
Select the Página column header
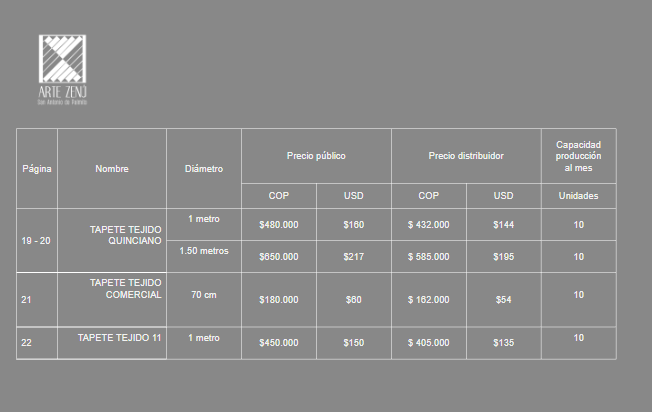click(x=37, y=169)
